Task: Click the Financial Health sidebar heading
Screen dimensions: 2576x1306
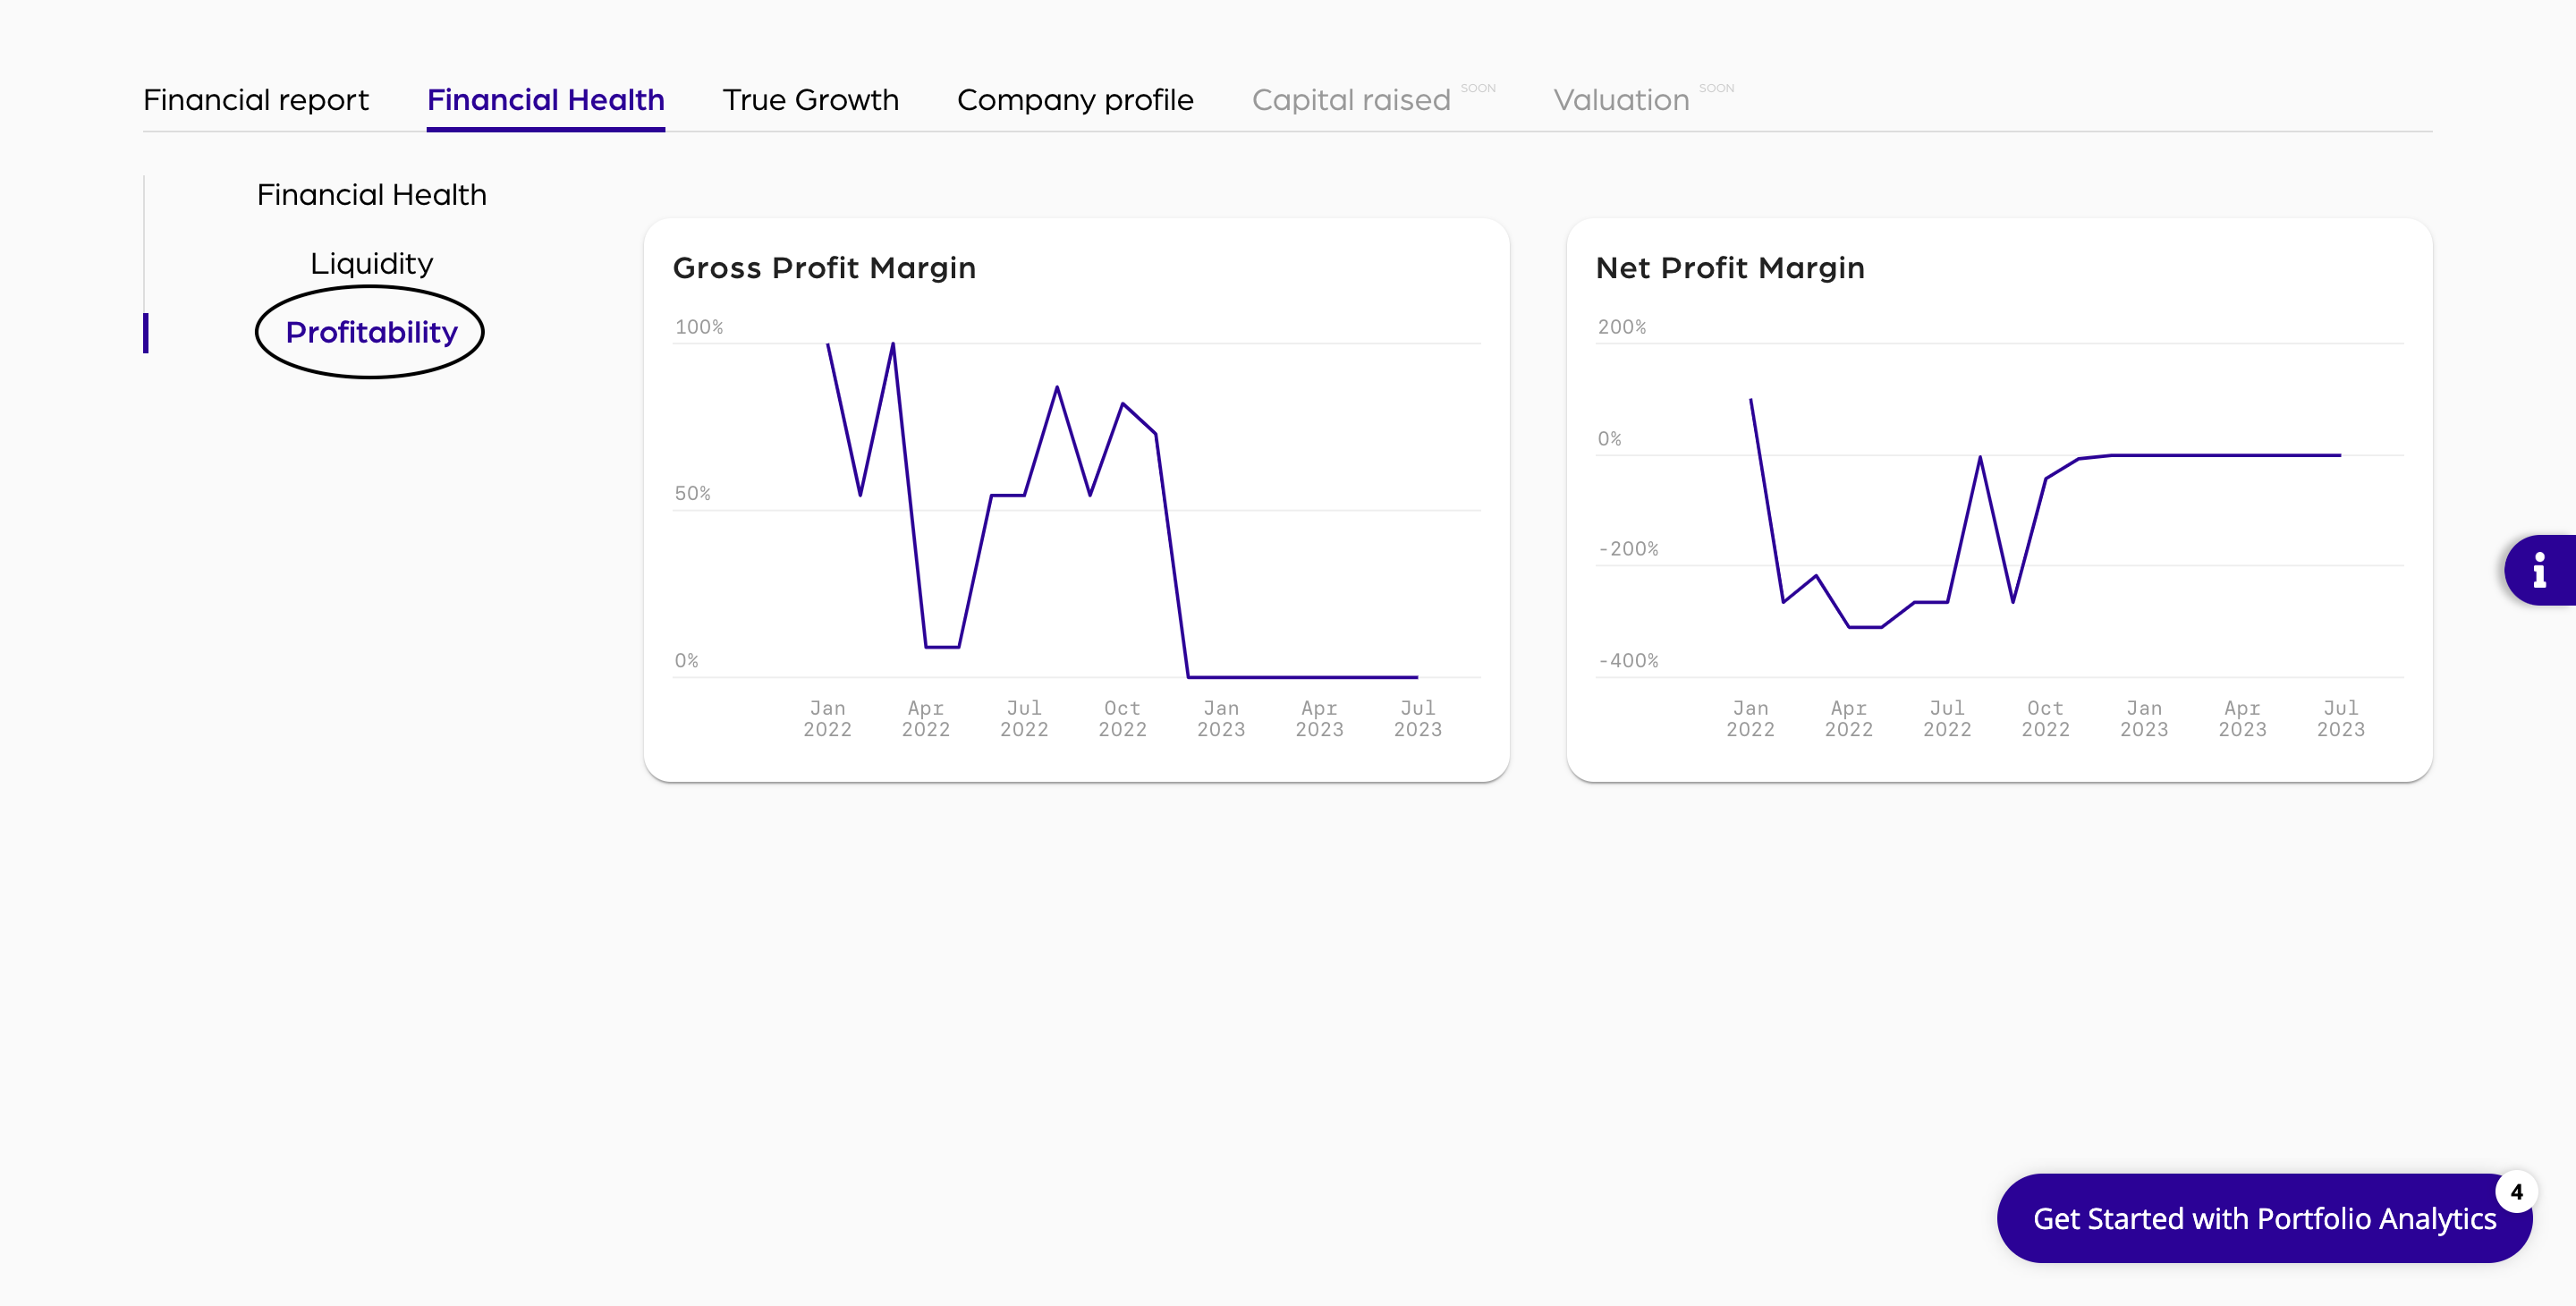Action: pyautogui.click(x=371, y=194)
